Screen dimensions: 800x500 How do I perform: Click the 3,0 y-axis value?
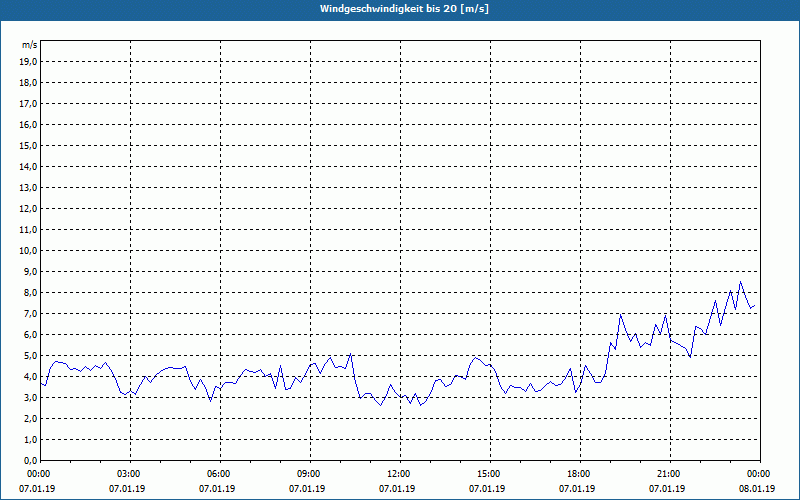30,397
